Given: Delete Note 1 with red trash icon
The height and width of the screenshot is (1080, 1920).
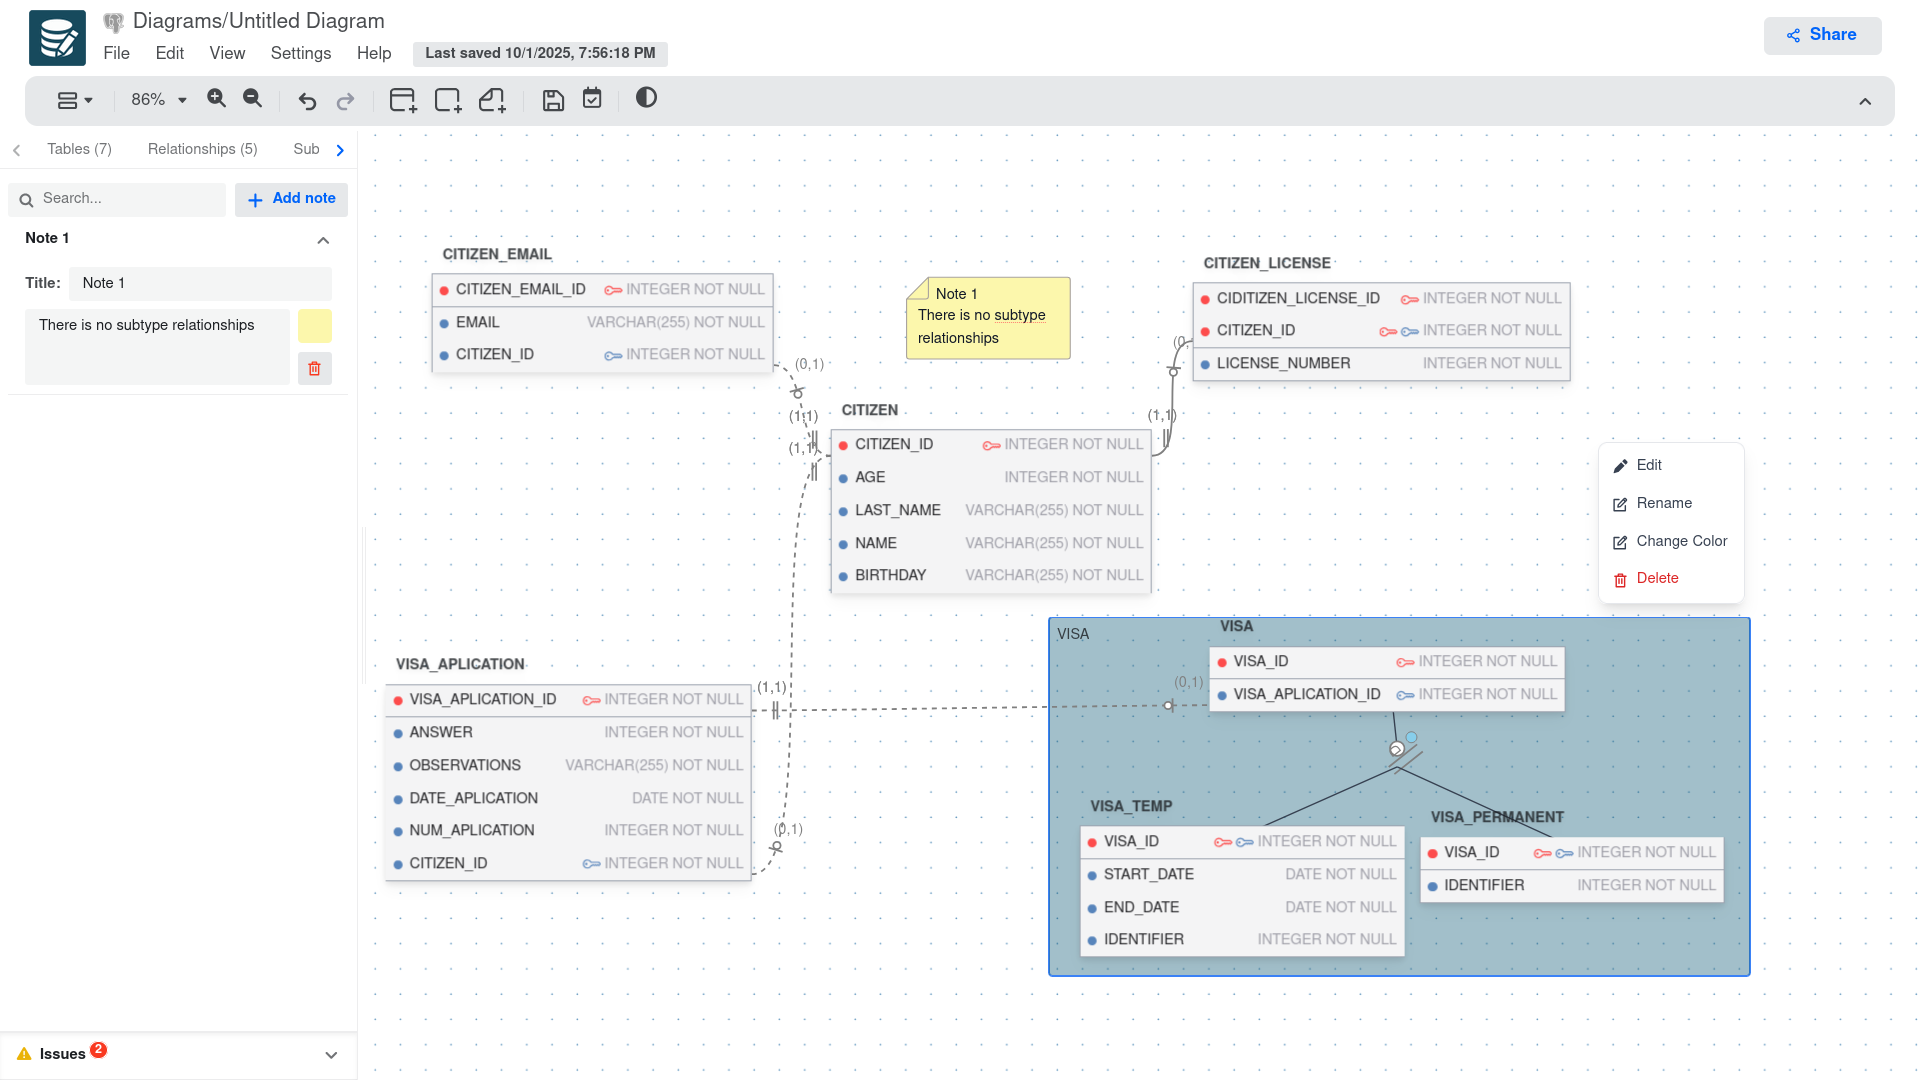Looking at the screenshot, I should point(314,368).
